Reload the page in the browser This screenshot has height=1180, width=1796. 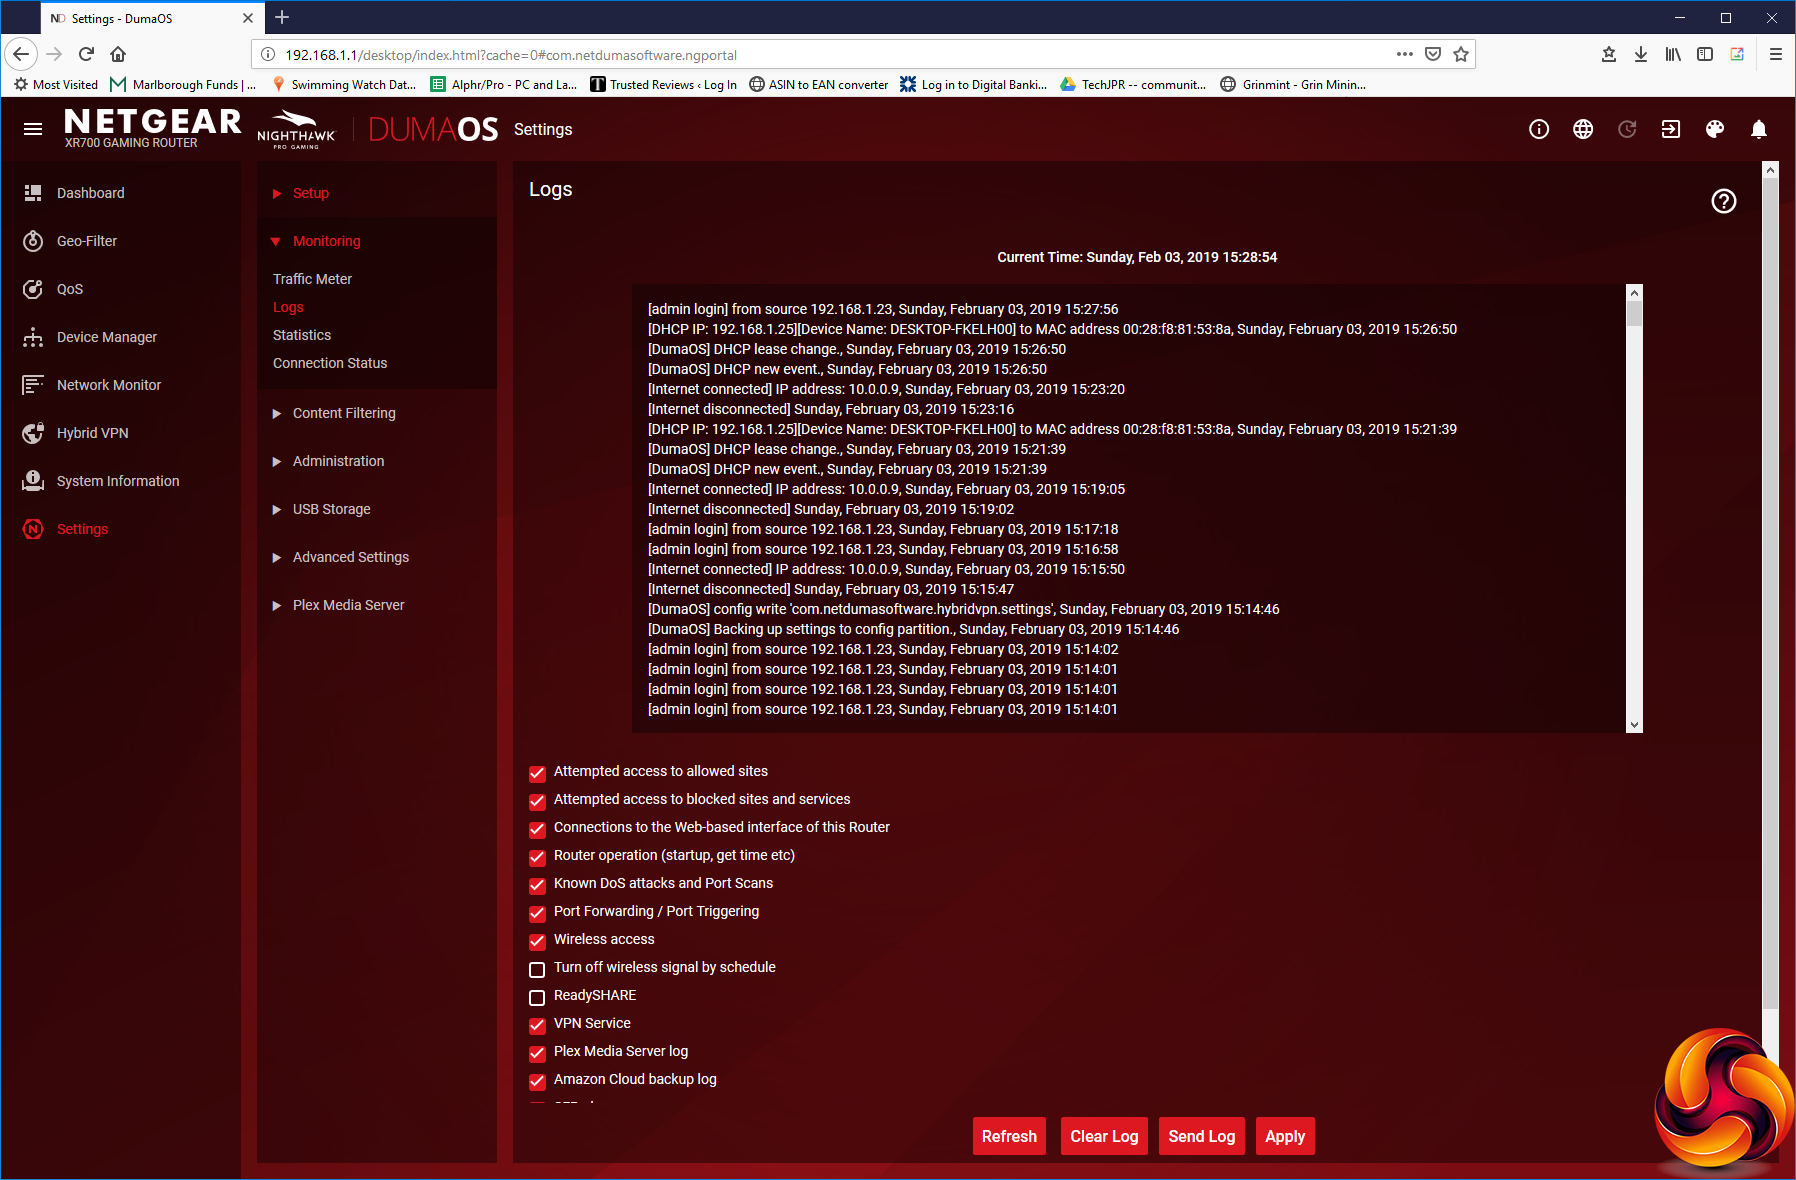pyautogui.click(x=86, y=54)
